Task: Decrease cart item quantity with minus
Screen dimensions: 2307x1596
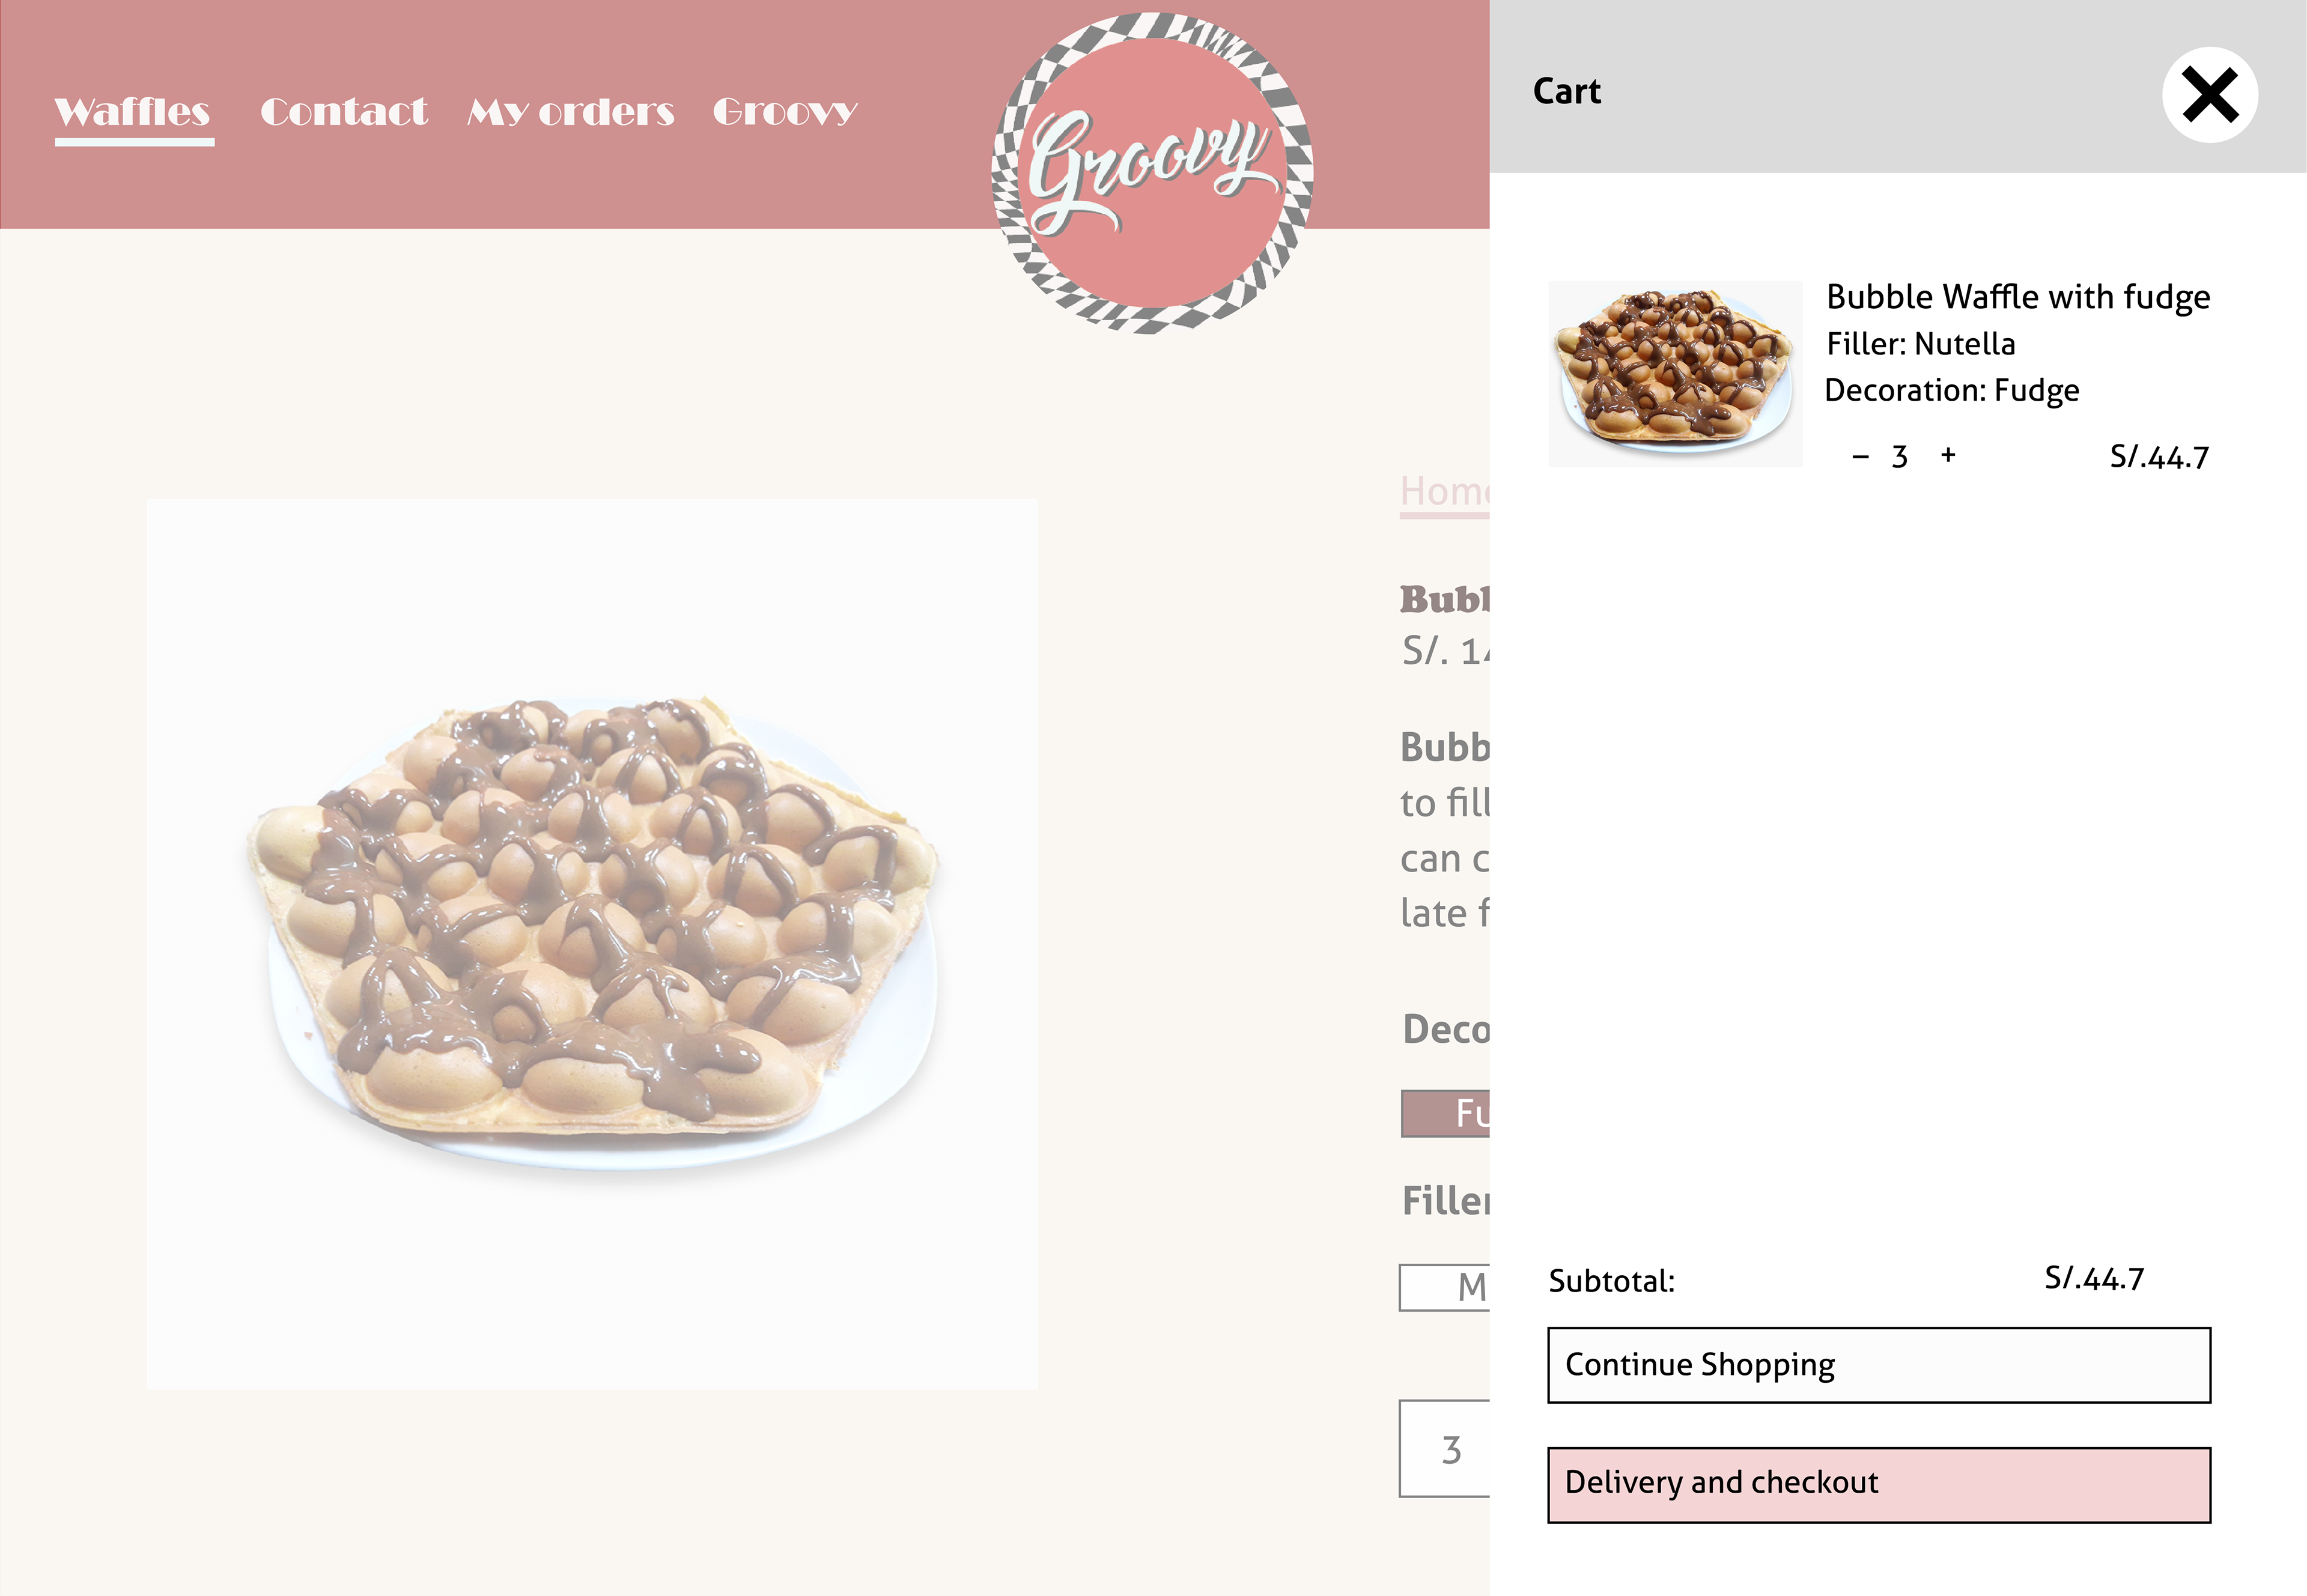Action: click(1860, 457)
